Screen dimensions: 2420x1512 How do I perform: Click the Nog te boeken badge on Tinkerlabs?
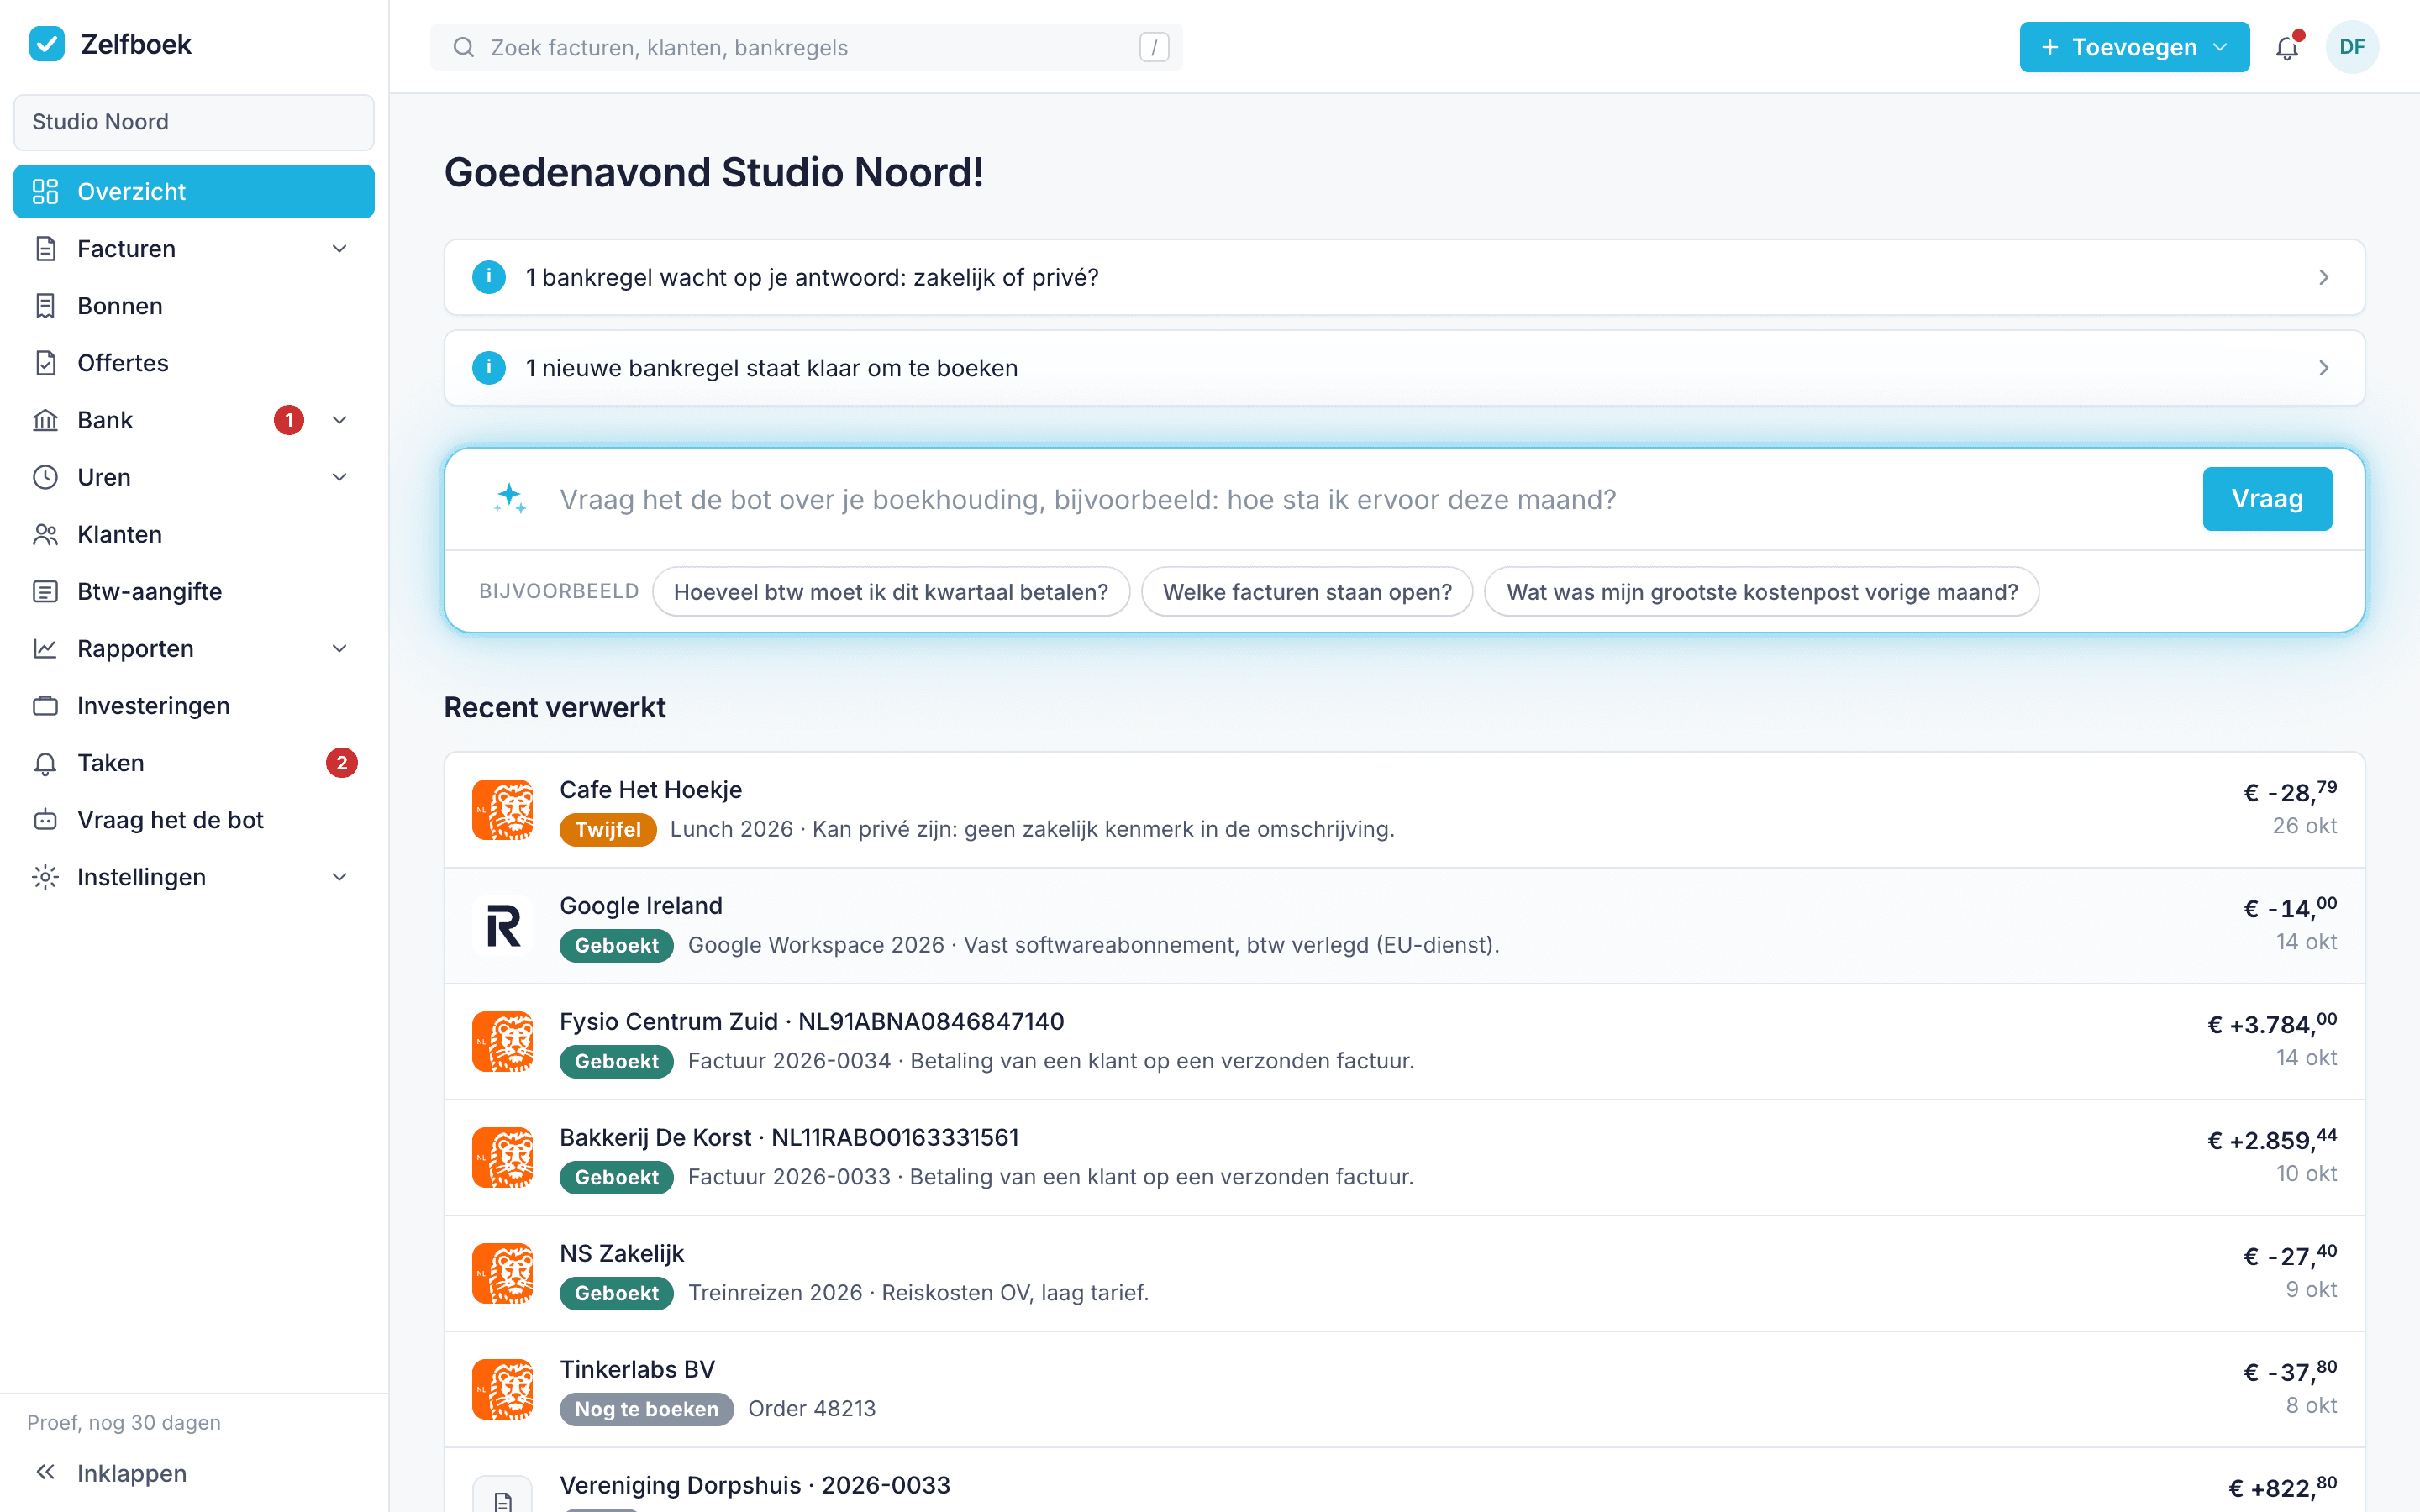click(x=646, y=1409)
